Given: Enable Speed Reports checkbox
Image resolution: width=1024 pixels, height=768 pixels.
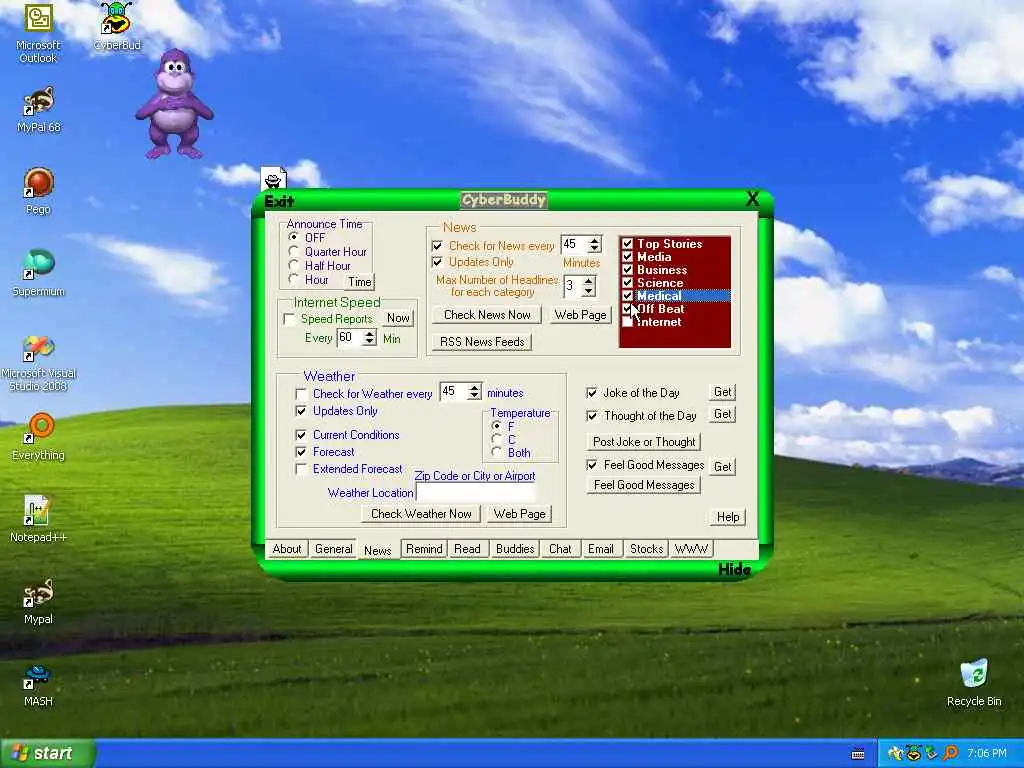Looking at the screenshot, I should (x=289, y=319).
